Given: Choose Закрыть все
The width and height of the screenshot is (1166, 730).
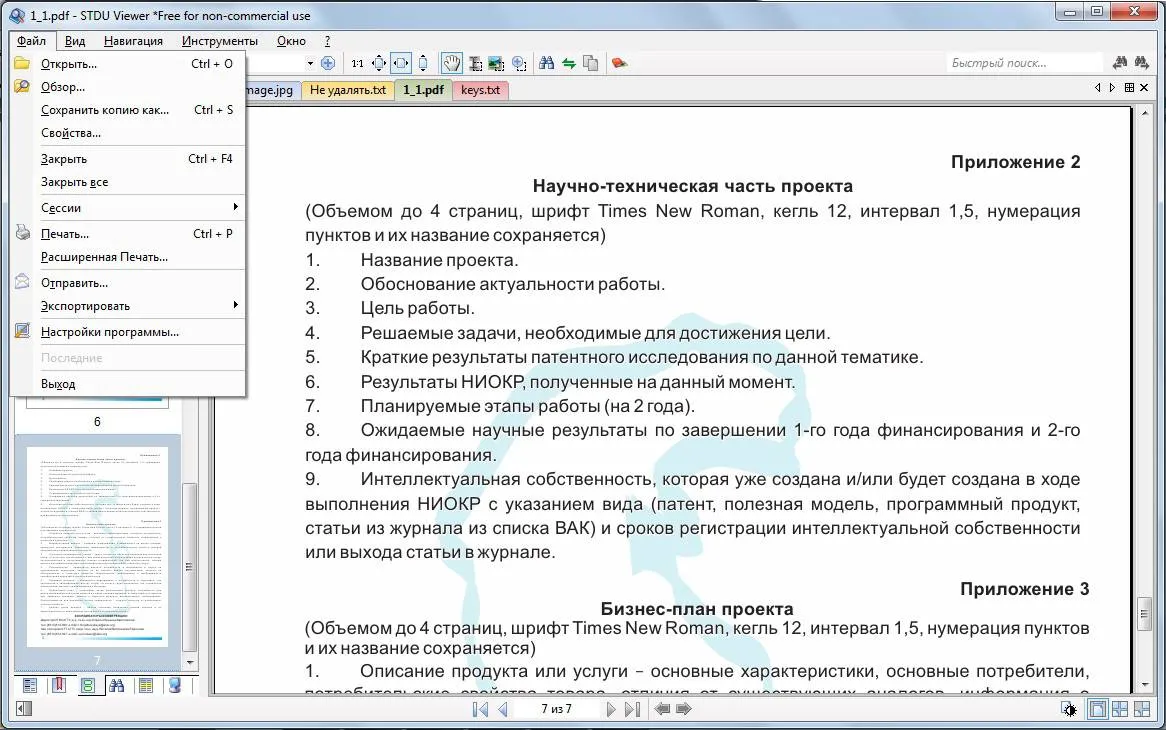Looking at the screenshot, I should (127, 182).
